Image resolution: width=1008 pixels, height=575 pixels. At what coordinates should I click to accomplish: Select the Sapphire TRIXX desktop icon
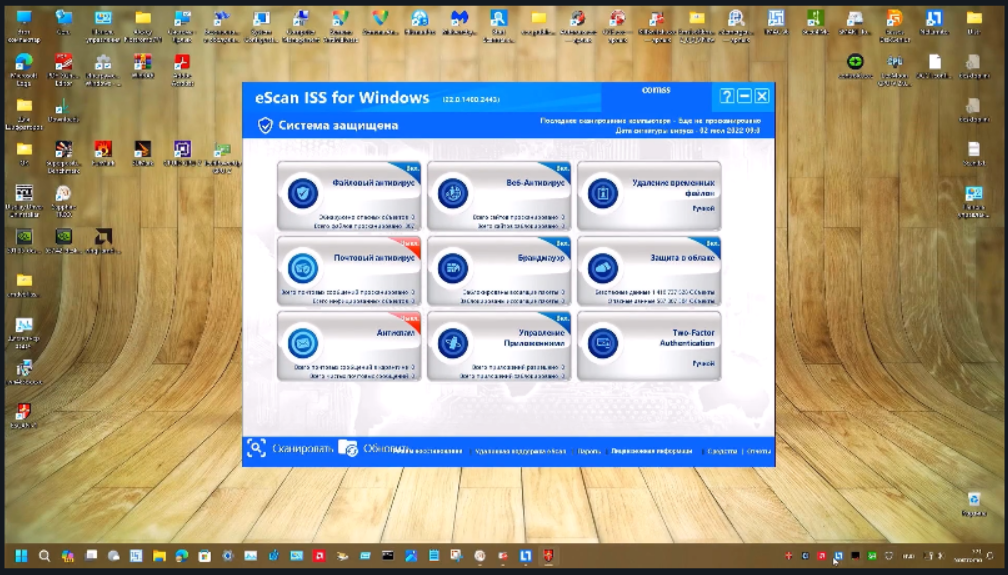tap(63, 202)
